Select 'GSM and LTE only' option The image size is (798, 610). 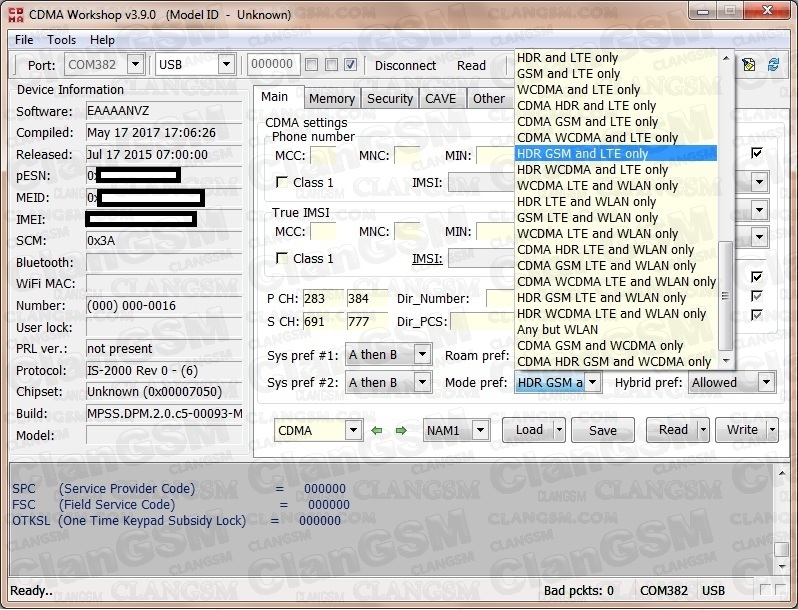click(616, 74)
